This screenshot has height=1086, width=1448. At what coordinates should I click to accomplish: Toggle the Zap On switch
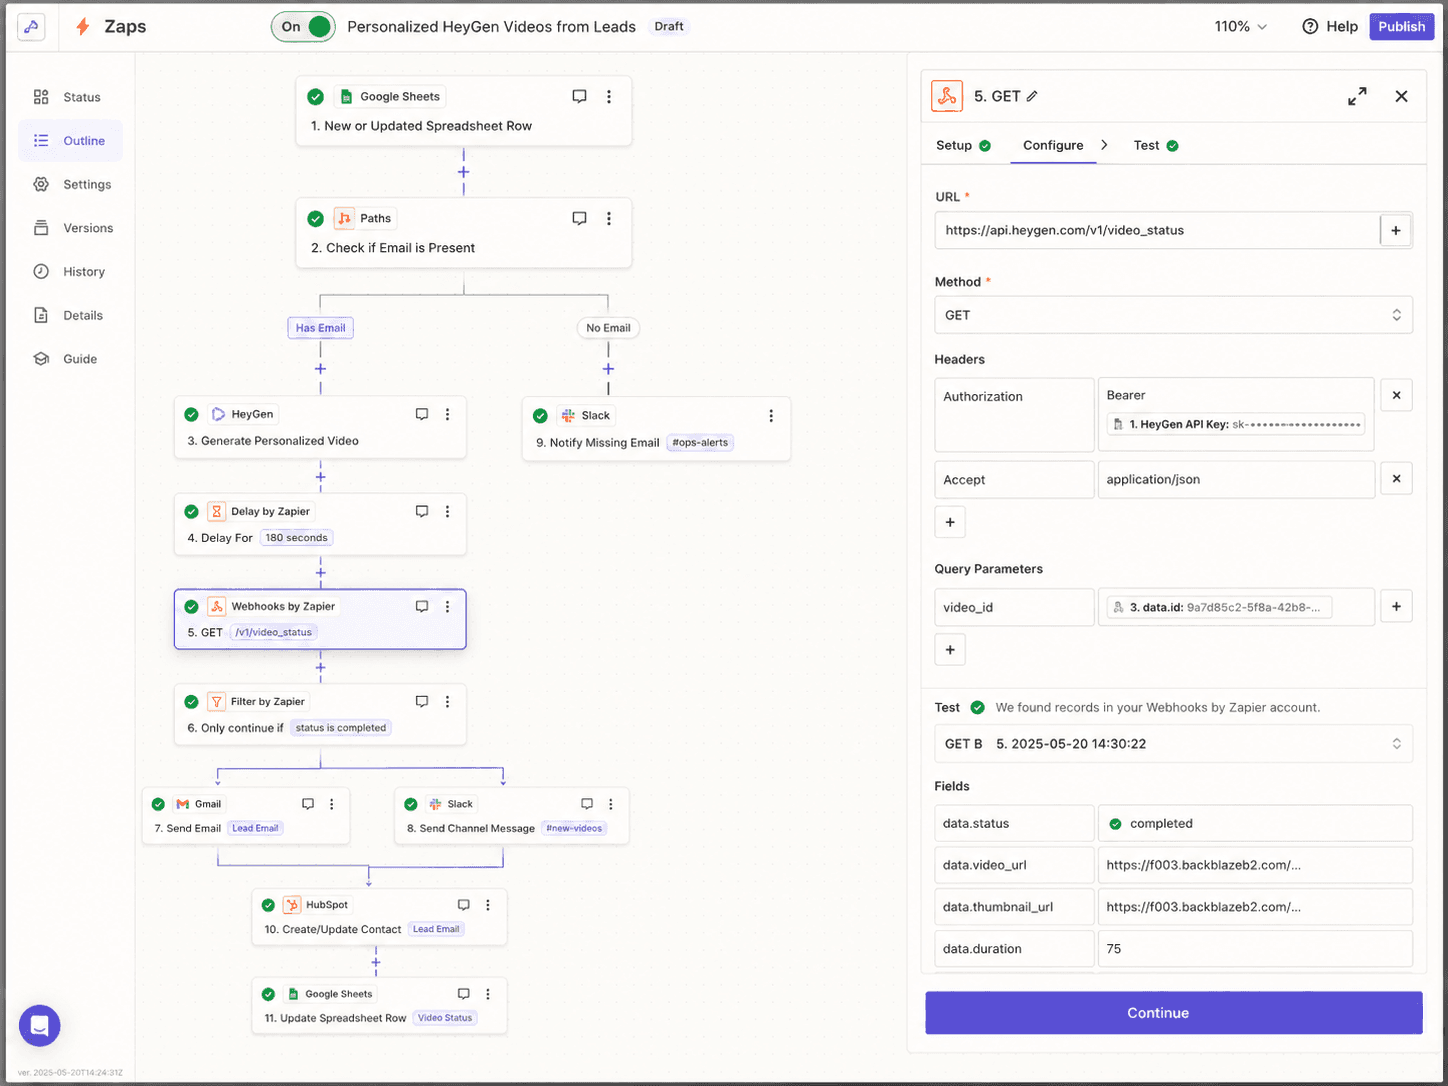[303, 27]
